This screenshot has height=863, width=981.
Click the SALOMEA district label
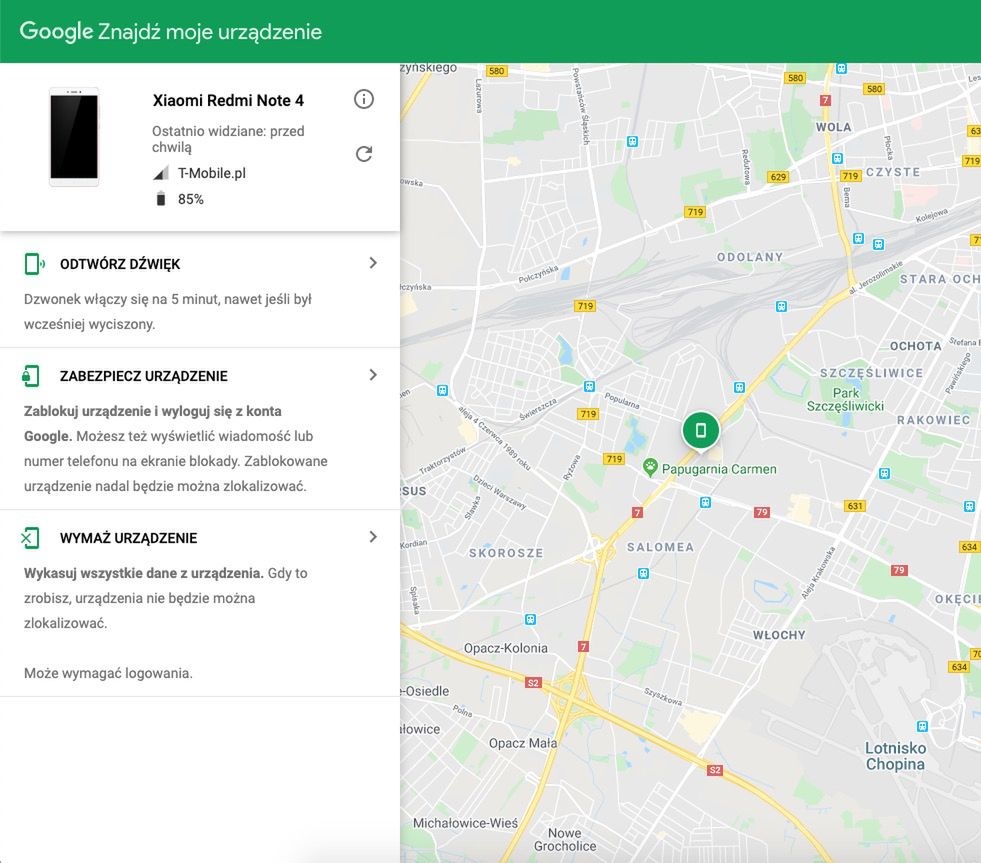[660, 548]
